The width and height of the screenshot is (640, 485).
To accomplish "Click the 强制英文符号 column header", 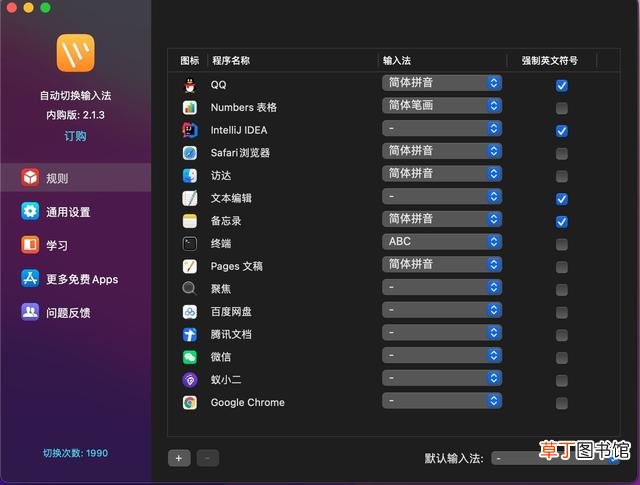I will [x=549, y=61].
